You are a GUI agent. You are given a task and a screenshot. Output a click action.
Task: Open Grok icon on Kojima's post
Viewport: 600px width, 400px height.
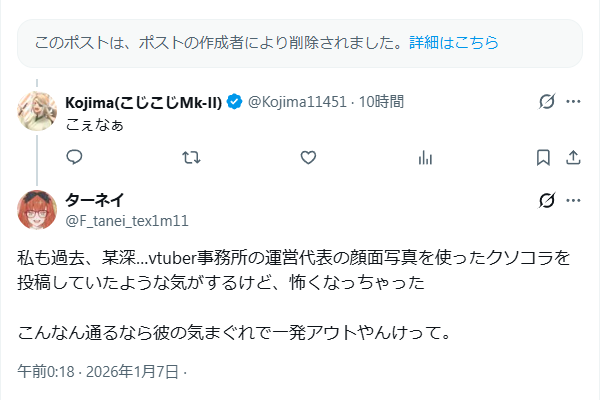tap(546, 101)
